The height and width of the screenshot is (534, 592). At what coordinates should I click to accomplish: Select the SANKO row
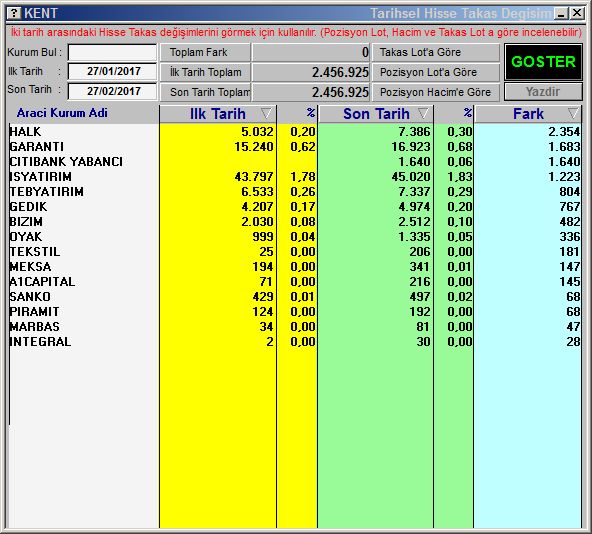295,297
